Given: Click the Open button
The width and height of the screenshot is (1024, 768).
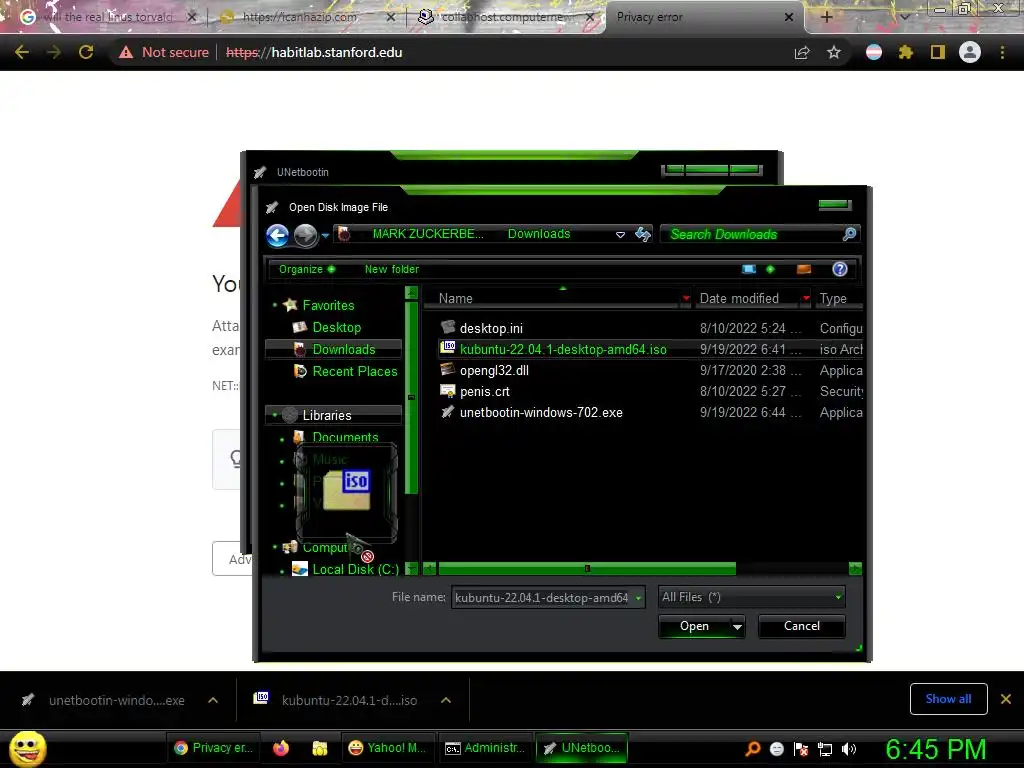Looking at the screenshot, I should click(x=694, y=626).
